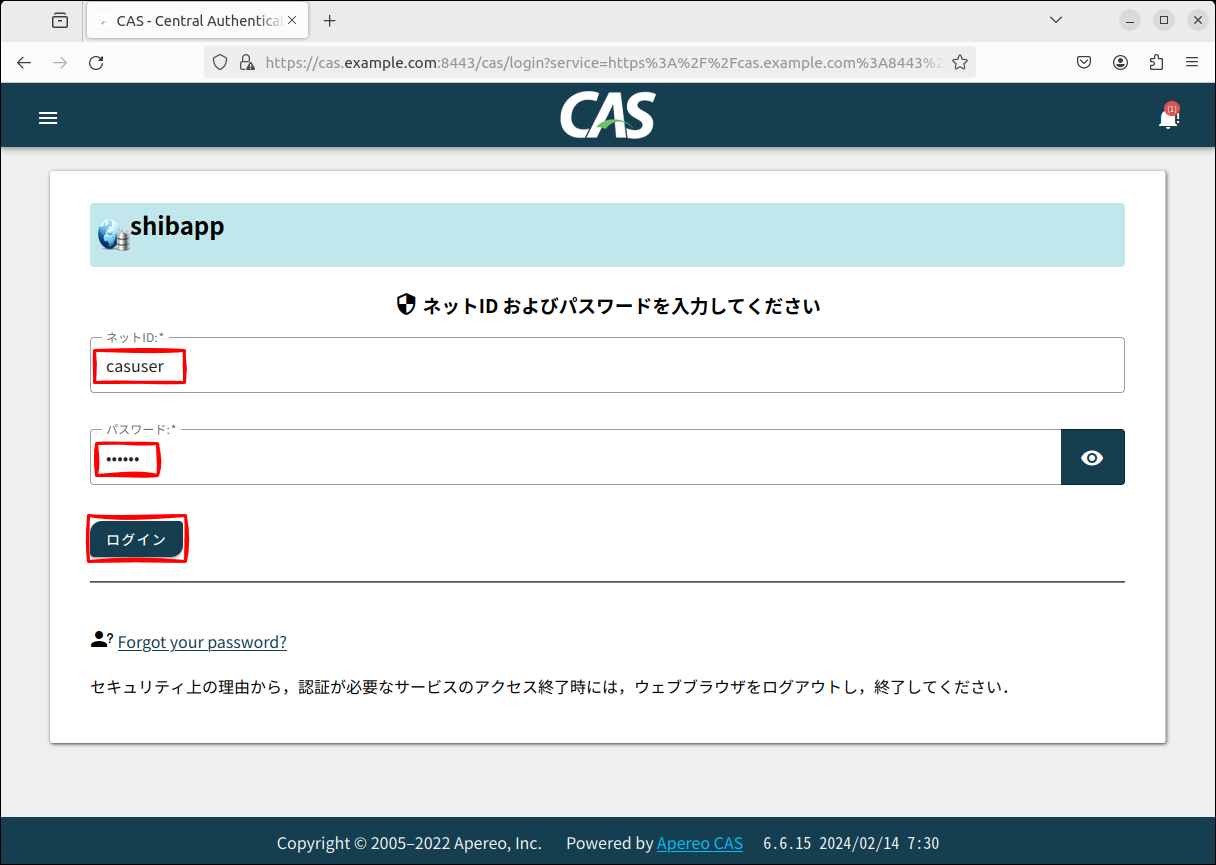Select the CAS login browser tab
1216x865 pixels.
tap(190, 20)
